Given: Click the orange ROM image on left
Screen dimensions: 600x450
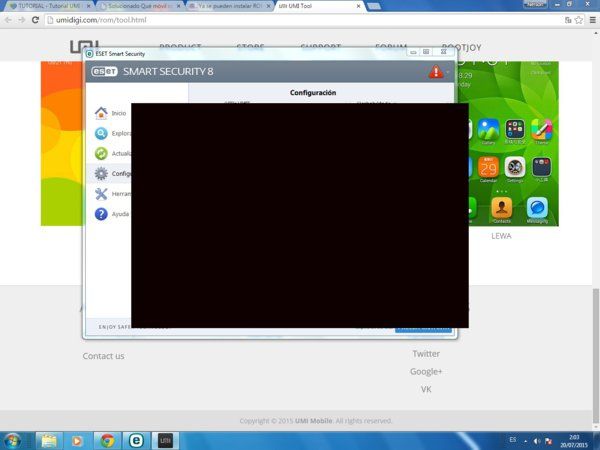Looking at the screenshot, I should tap(61, 143).
